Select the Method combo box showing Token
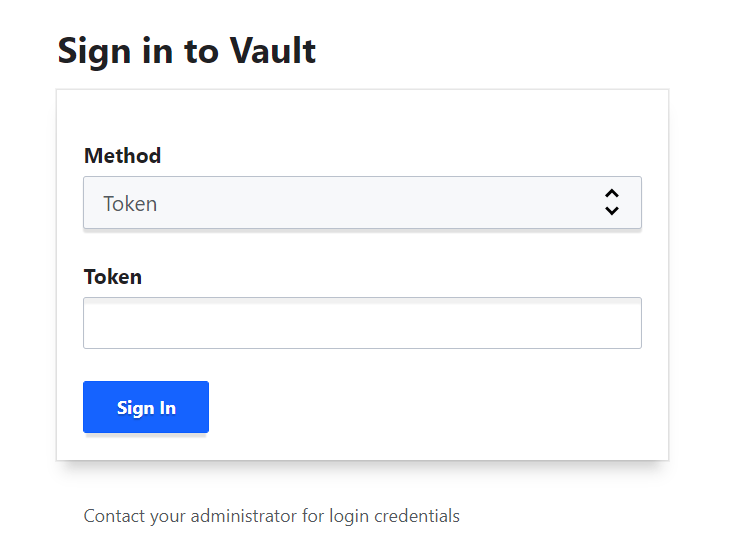Screen dimensions: 738x558 [x=361, y=203]
